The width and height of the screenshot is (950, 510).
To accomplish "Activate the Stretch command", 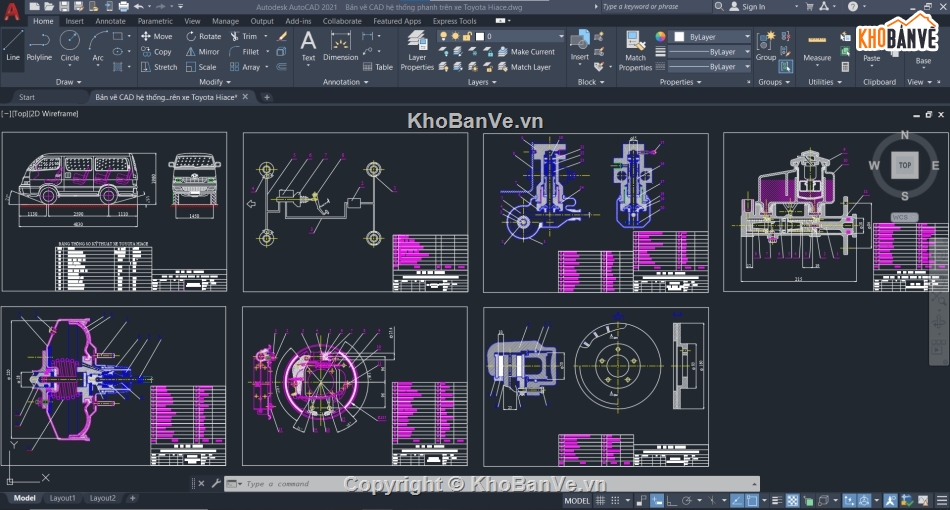I will [x=159, y=67].
